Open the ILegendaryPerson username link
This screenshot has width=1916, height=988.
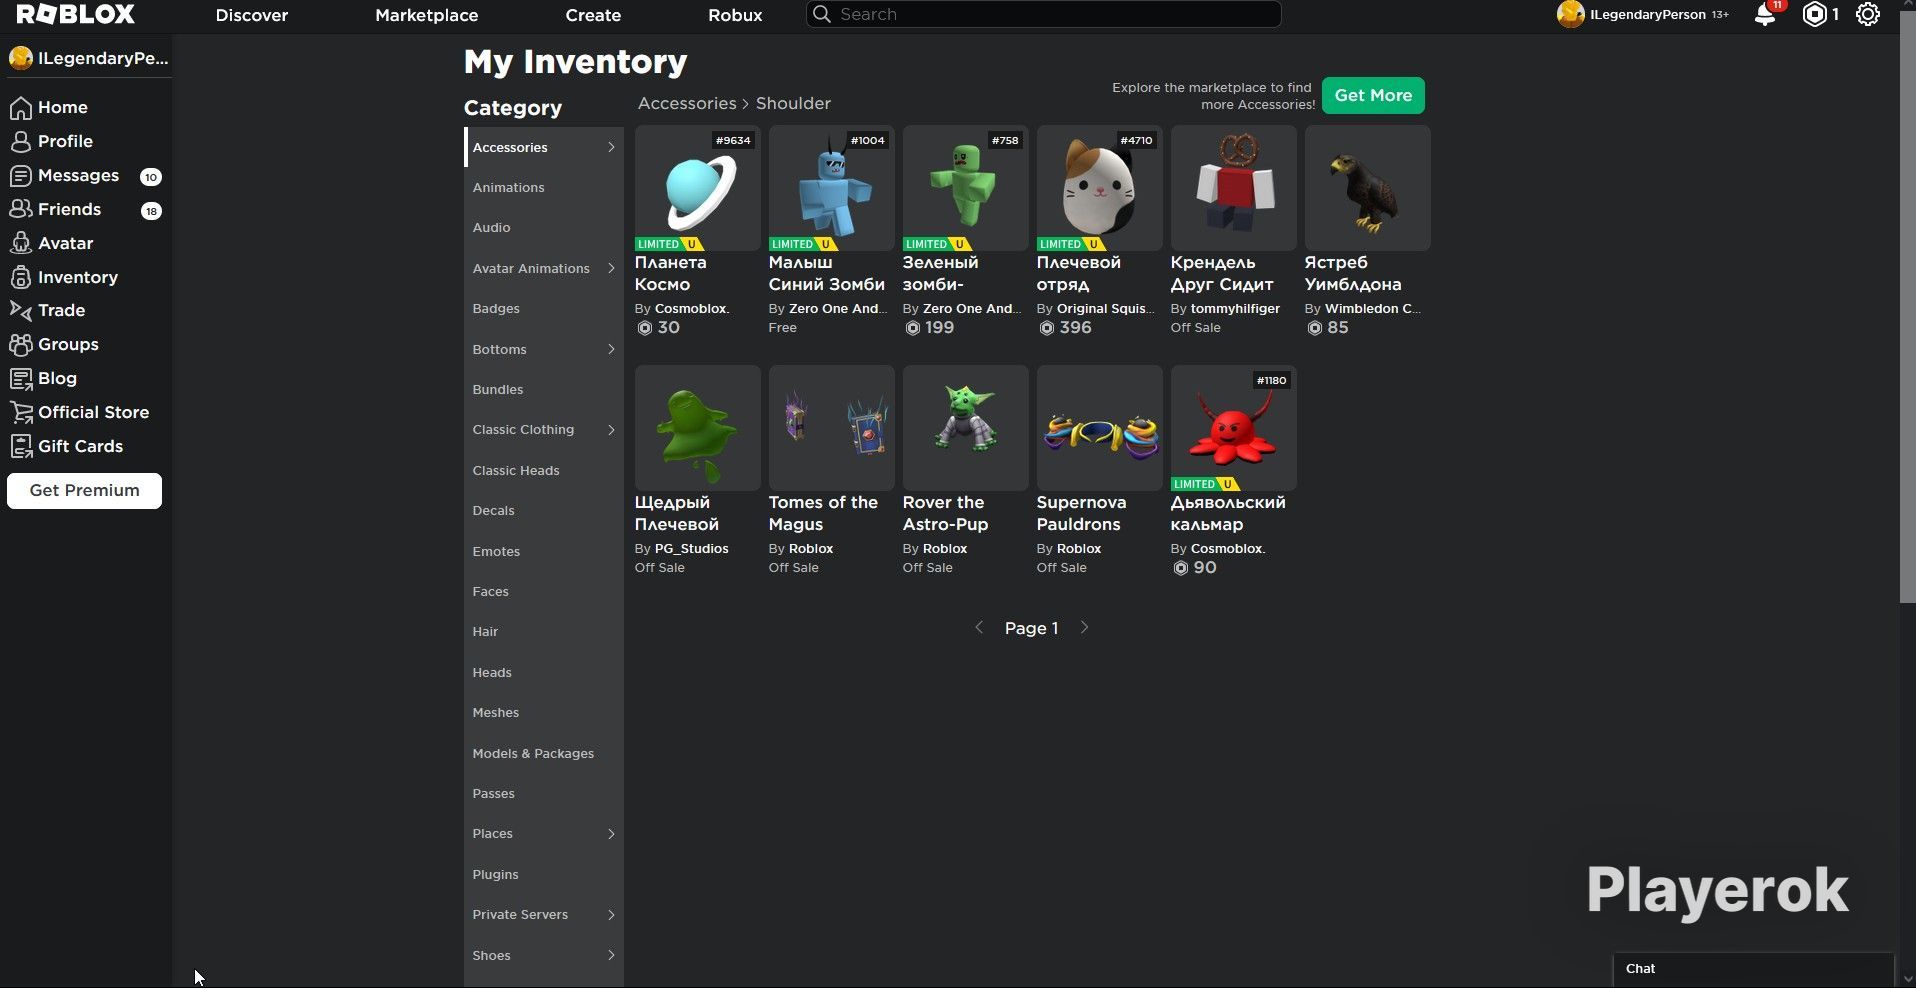(x=1648, y=15)
